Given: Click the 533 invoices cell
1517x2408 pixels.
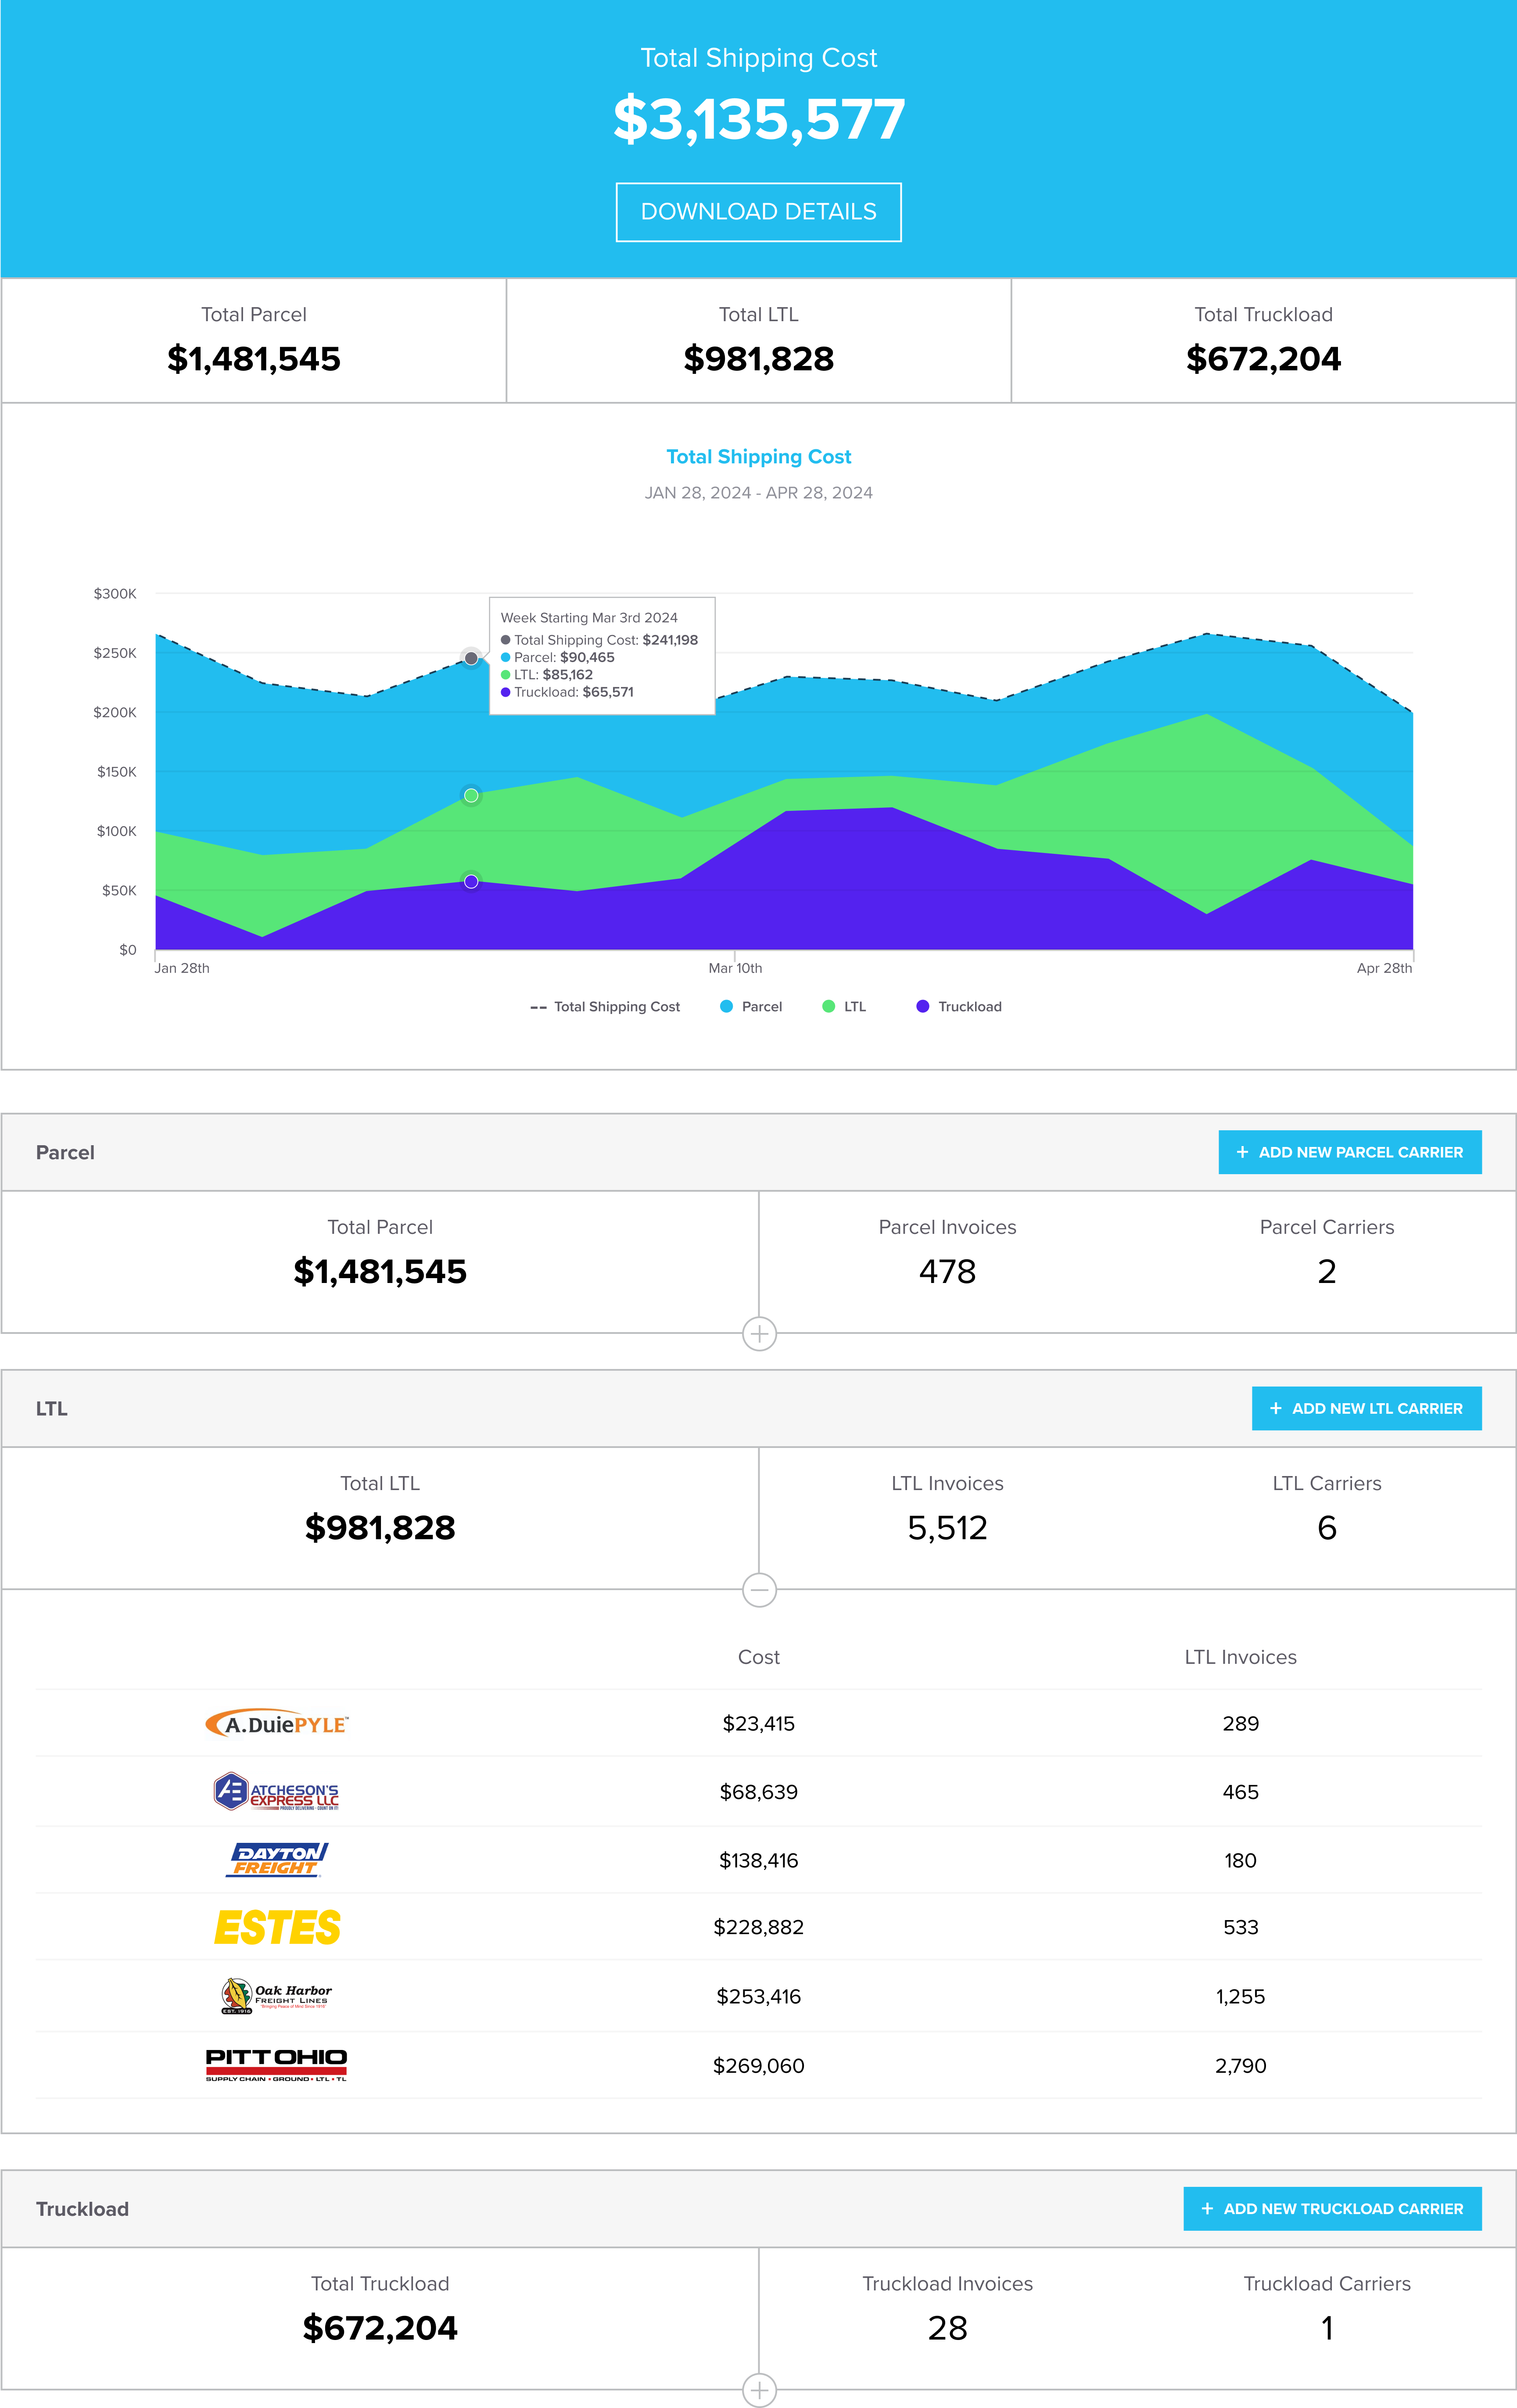Looking at the screenshot, I should coord(1240,1927).
